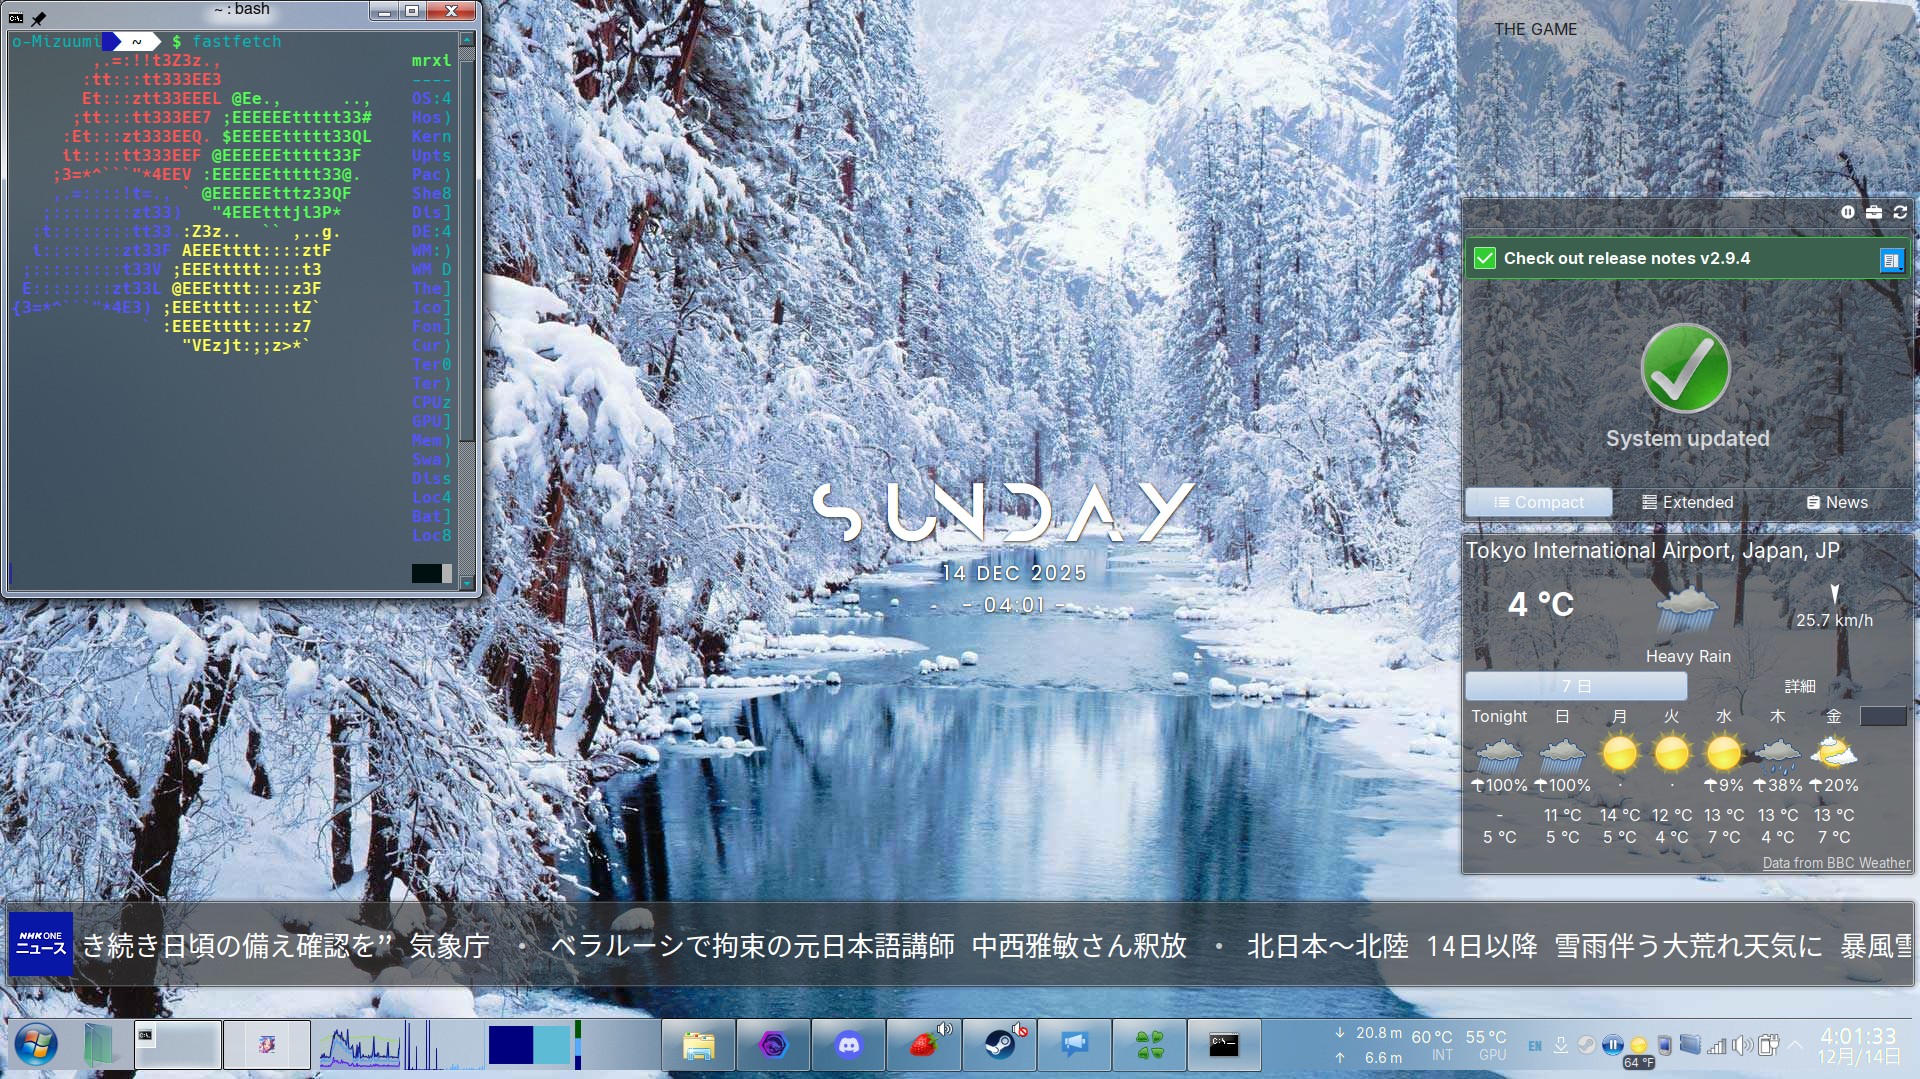This screenshot has height=1079, width=1920.
Task: Click the blue pause tray icon
Action: click(1612, 1045)
